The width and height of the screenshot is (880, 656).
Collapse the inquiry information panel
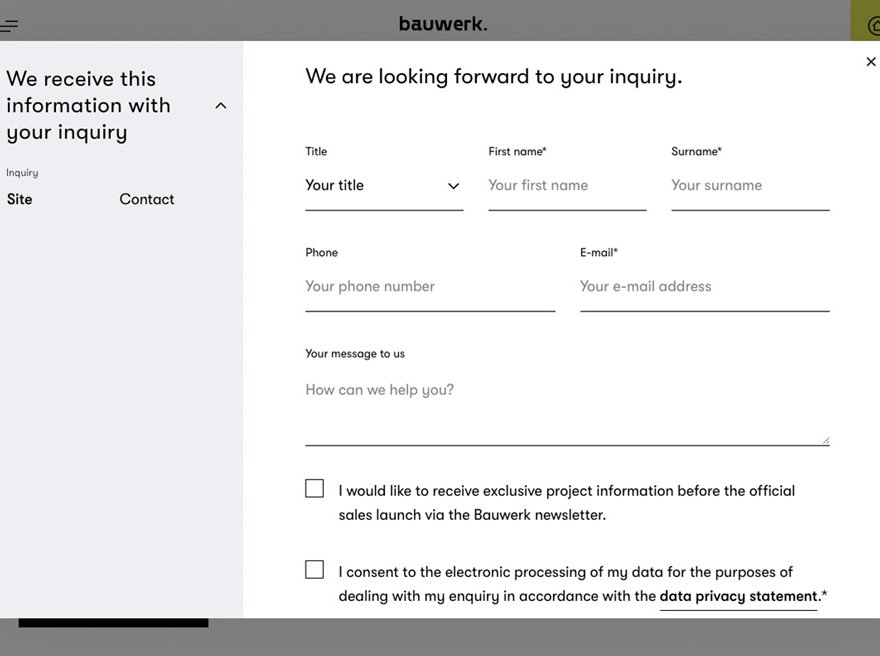click(220, 104)
